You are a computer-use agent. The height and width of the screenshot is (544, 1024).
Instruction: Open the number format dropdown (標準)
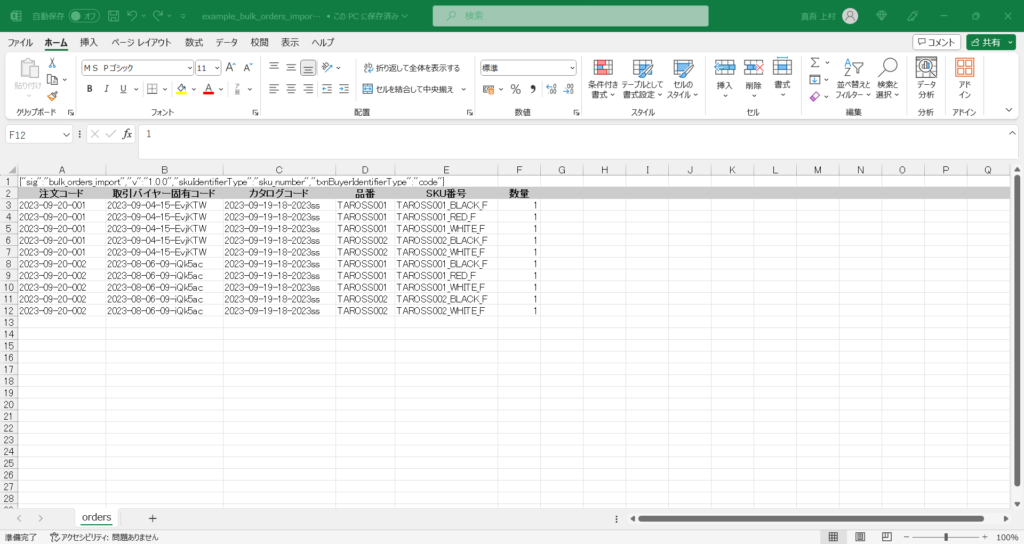pyautogui.click(x=528, y=68)
